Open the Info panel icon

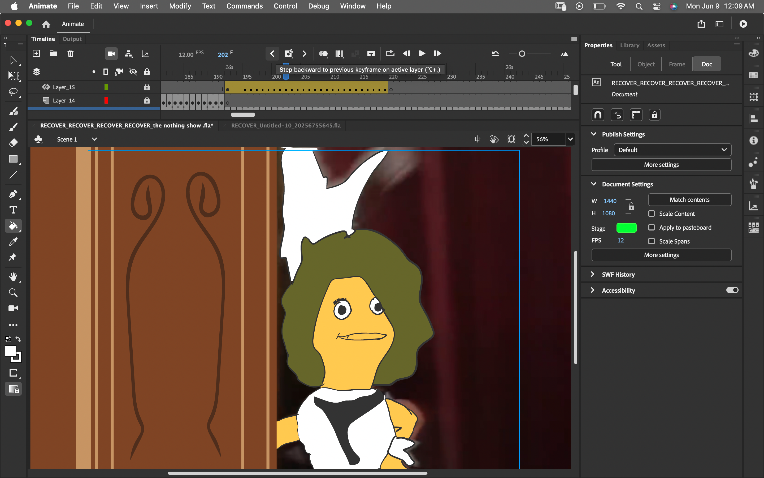pyautogui.click(x=754, y=140)
